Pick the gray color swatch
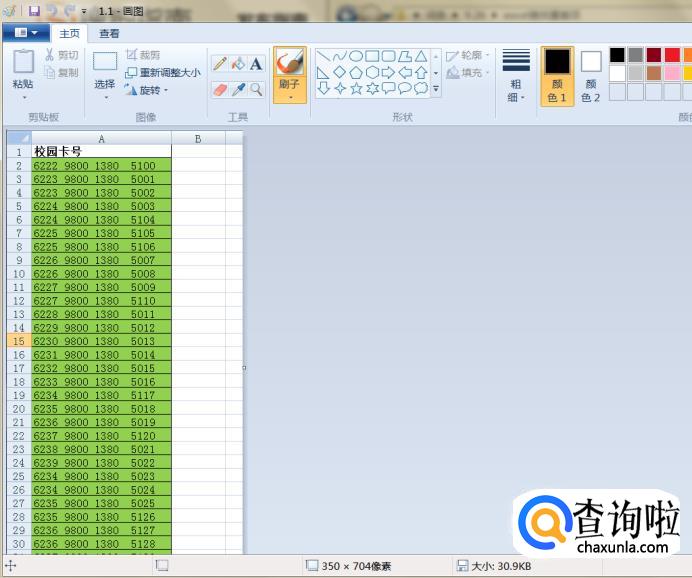 pyautogui.click(x=636, y=55)
